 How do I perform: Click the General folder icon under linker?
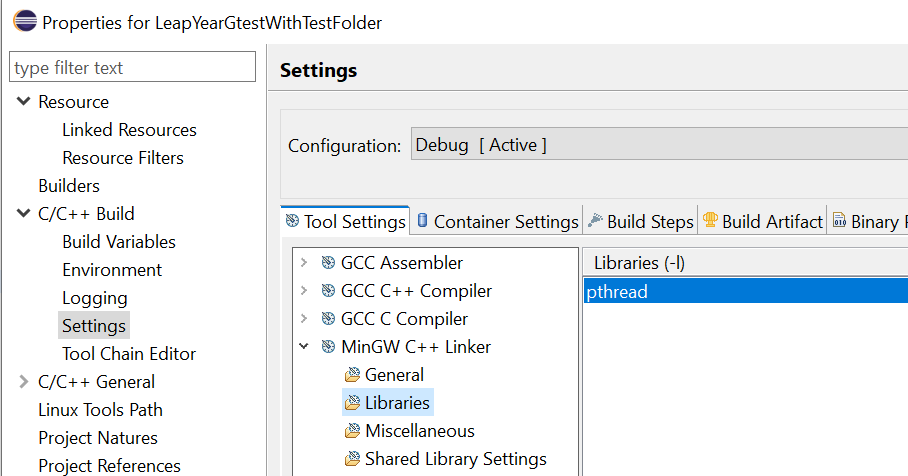point(352,375)
